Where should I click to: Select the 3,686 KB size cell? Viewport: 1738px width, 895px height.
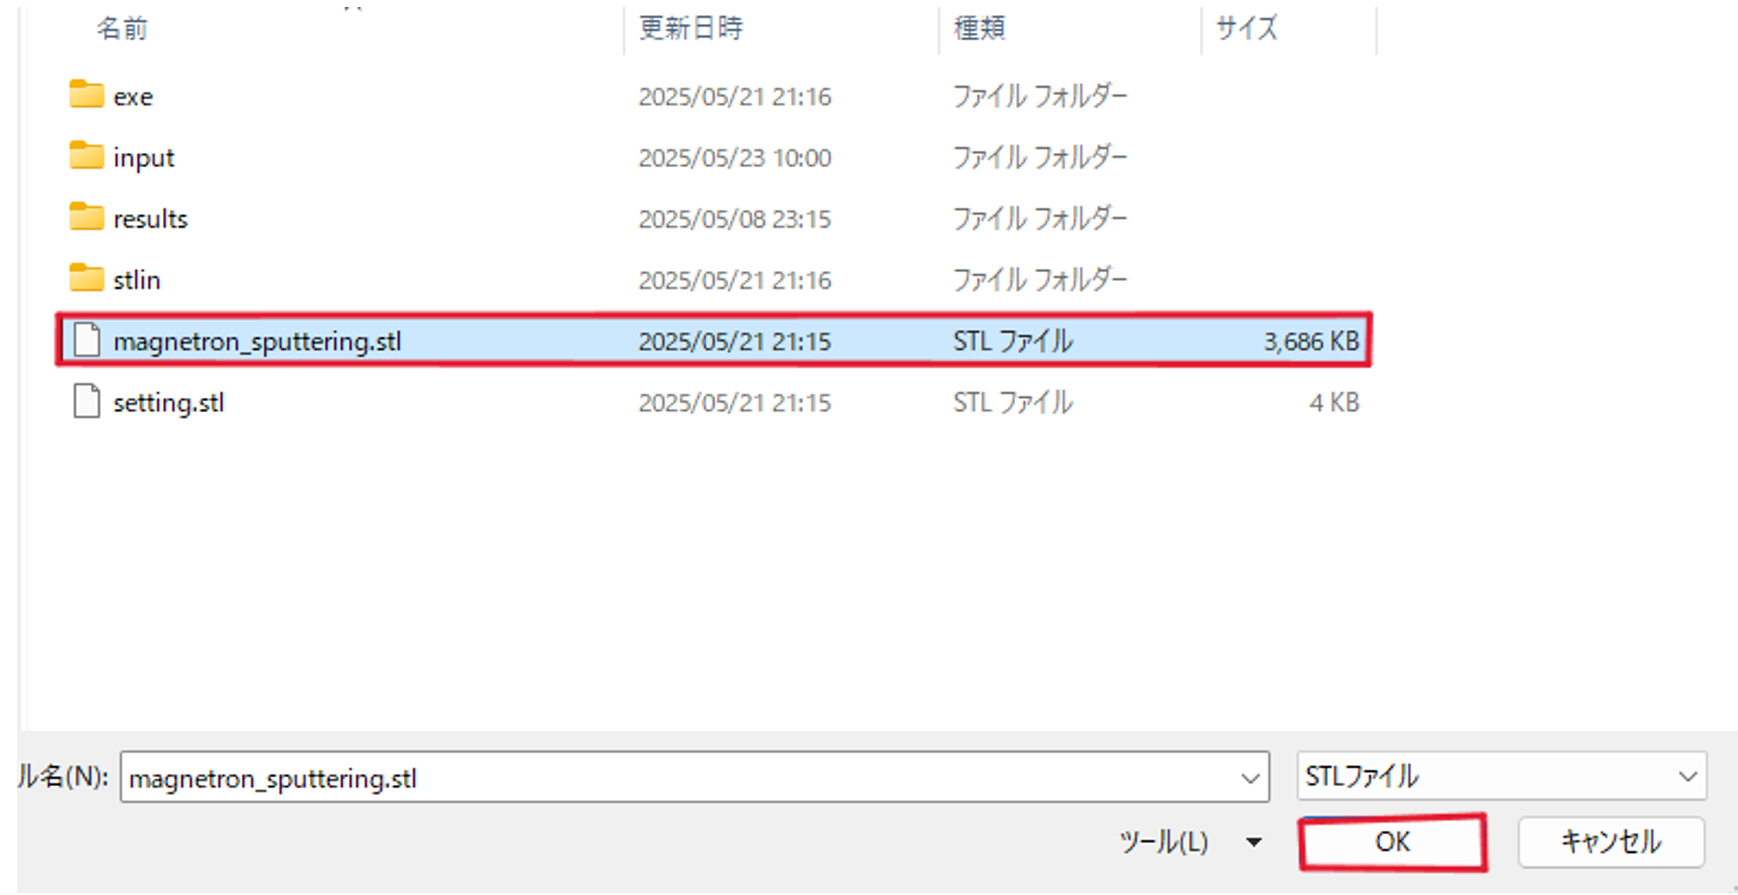pyautogui.click(x=1310, y=341)
